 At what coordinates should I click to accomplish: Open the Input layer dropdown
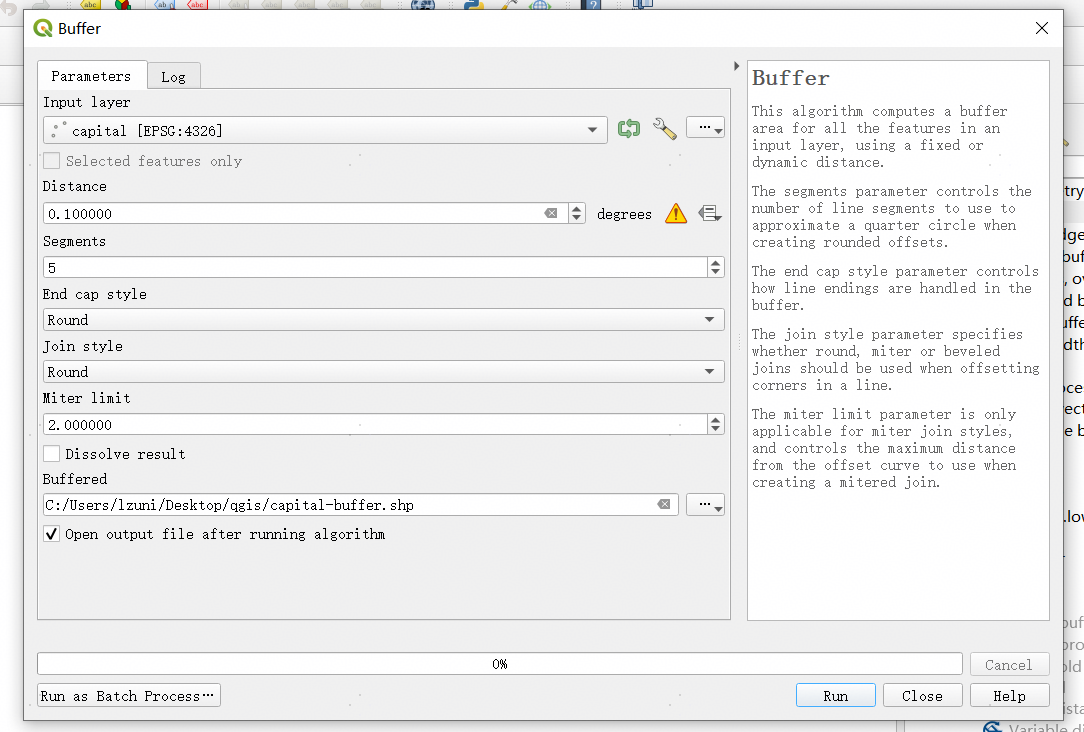[325, 130]
